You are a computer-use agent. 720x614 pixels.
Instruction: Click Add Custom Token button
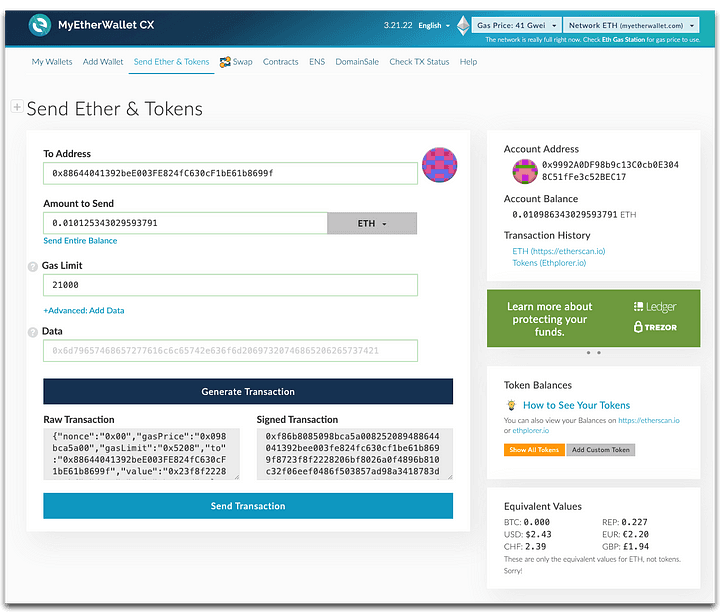pos(601,450)
